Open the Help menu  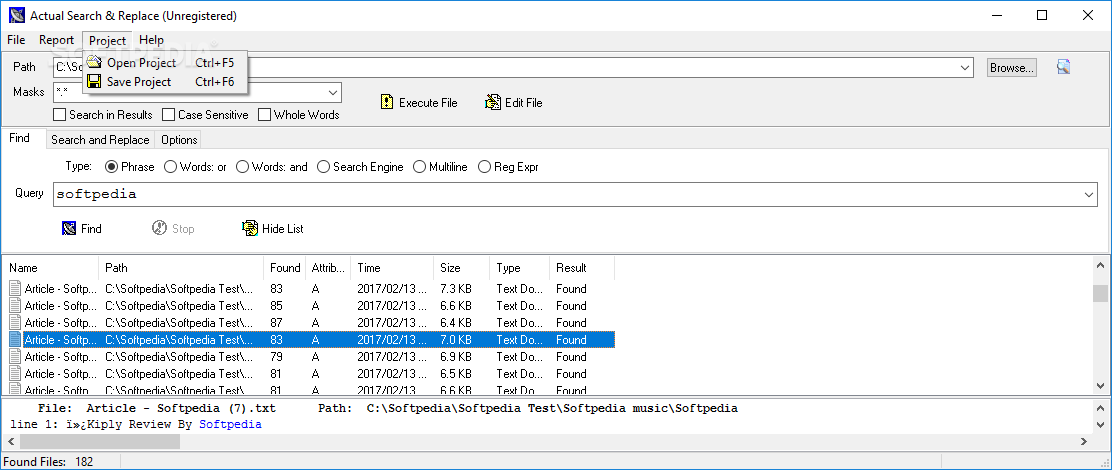151,40
